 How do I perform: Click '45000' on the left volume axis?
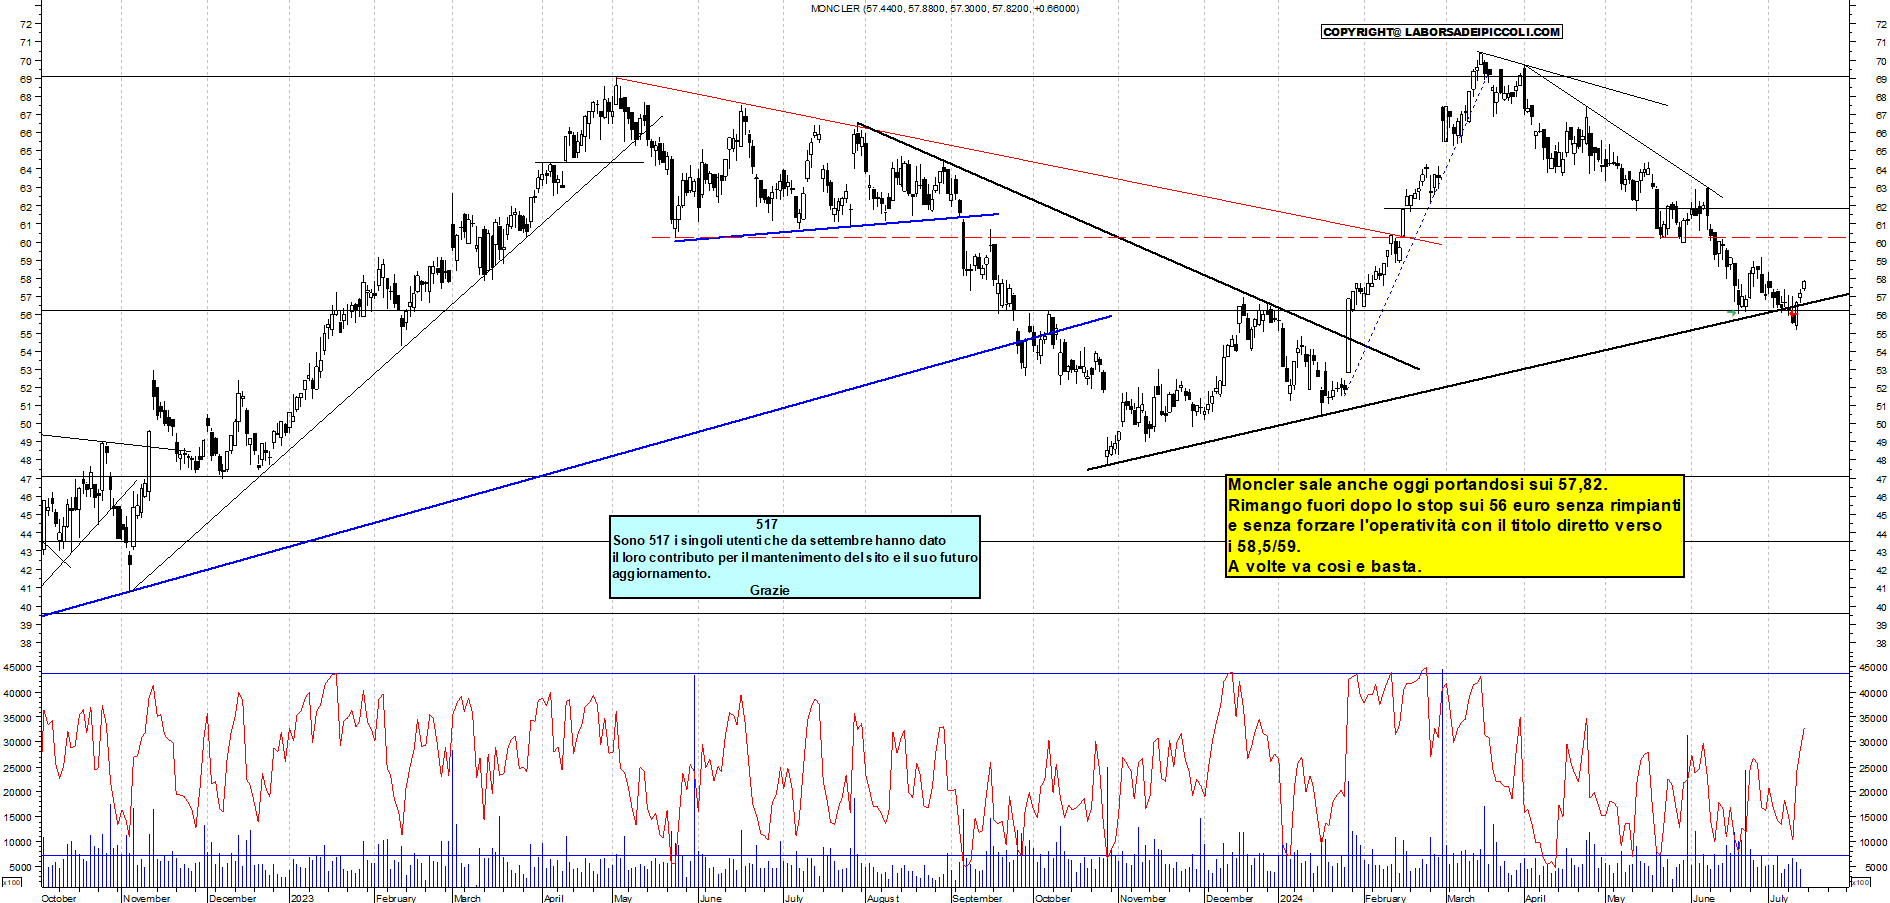click(17, 667)
